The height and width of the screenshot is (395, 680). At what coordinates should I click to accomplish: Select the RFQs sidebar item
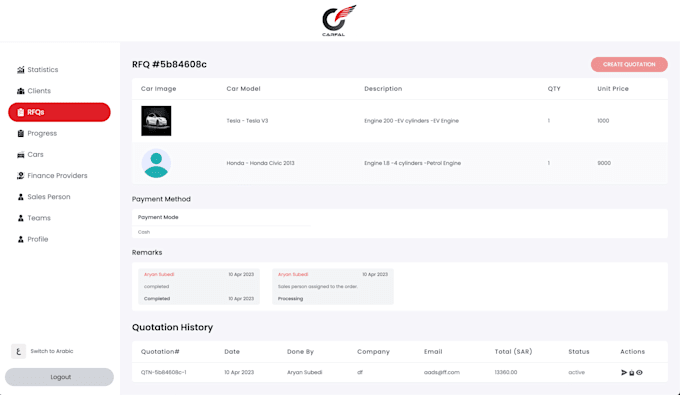point(59,112)
